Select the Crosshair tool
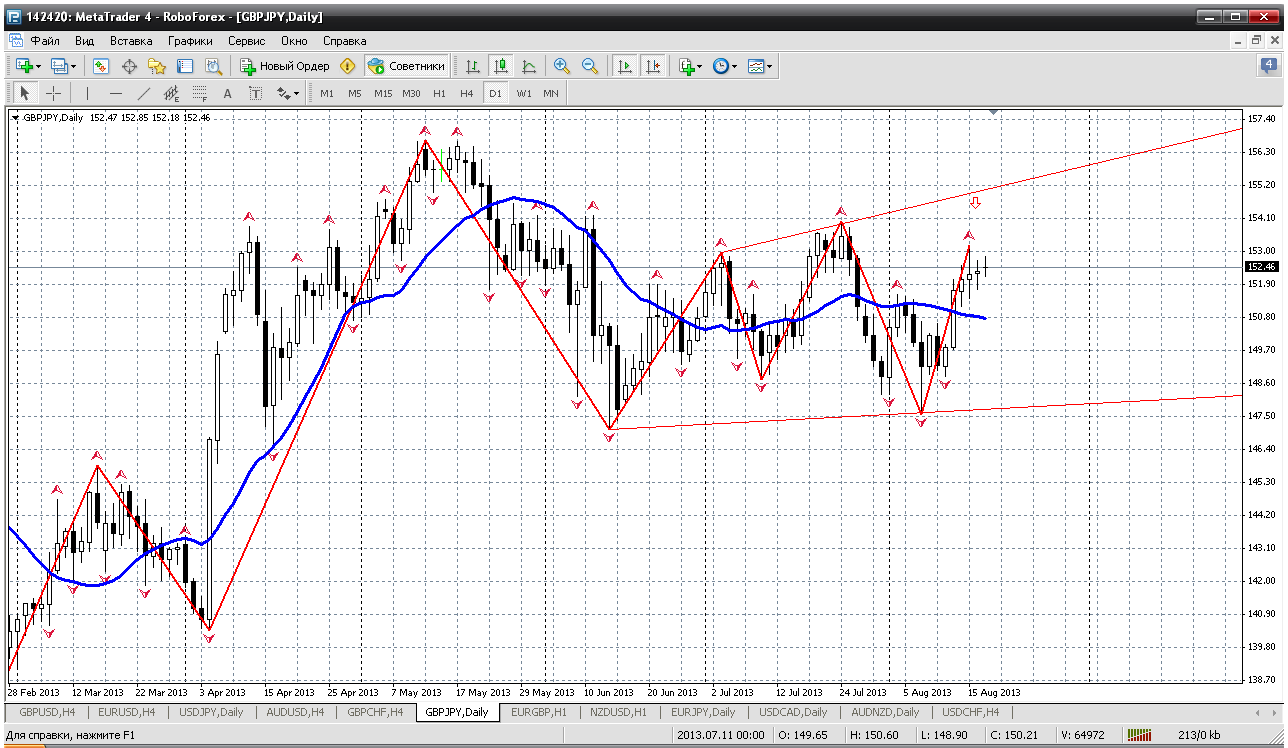Viewport: 1288px width, 748px height. pyautogui.click(x=53, y=93)
